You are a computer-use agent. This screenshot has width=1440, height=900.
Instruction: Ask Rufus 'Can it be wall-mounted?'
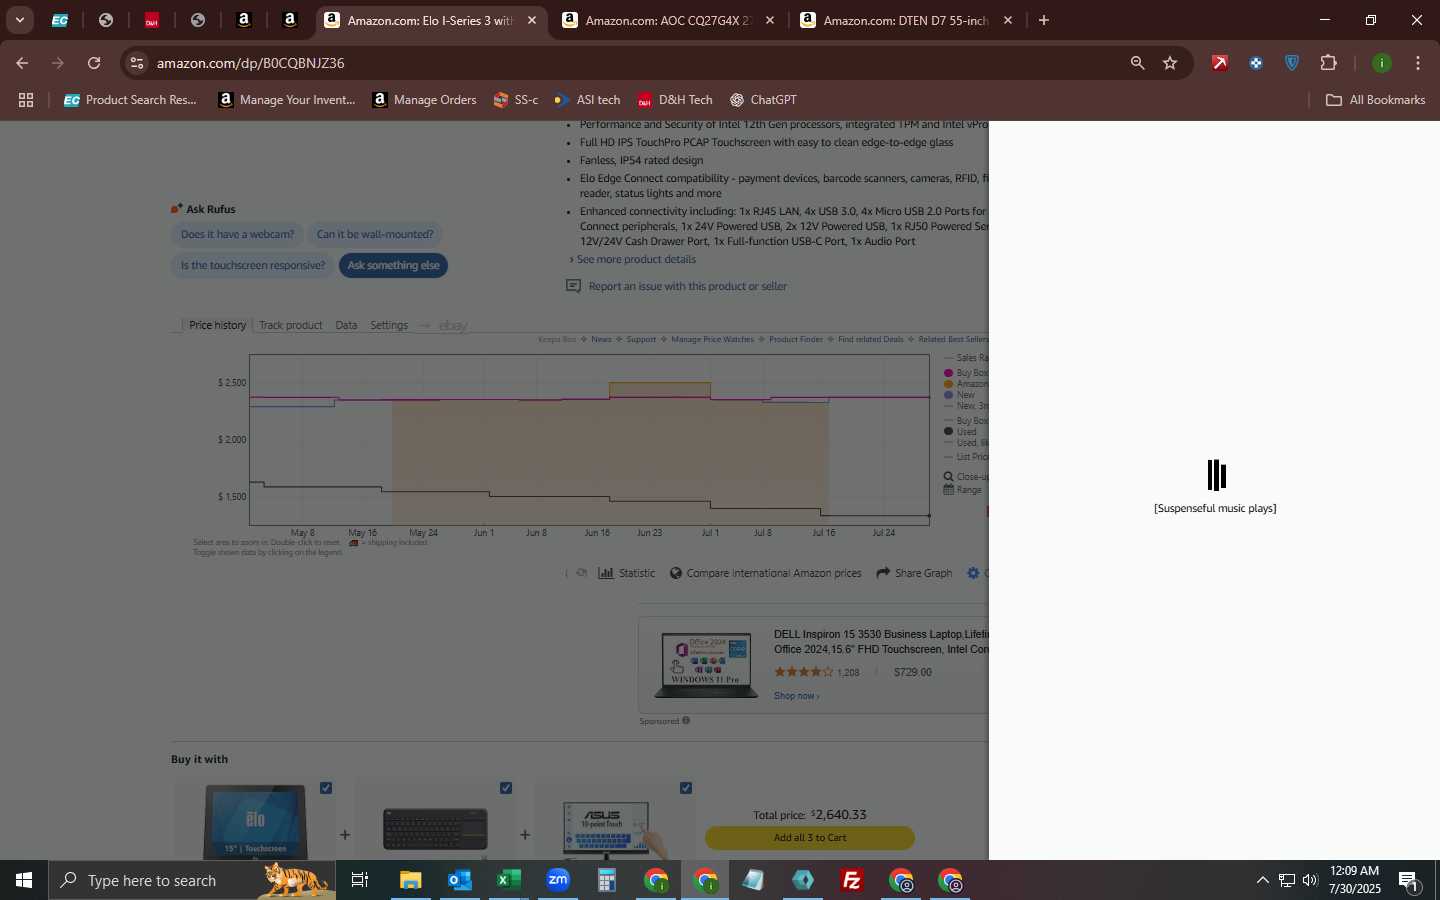375,234
